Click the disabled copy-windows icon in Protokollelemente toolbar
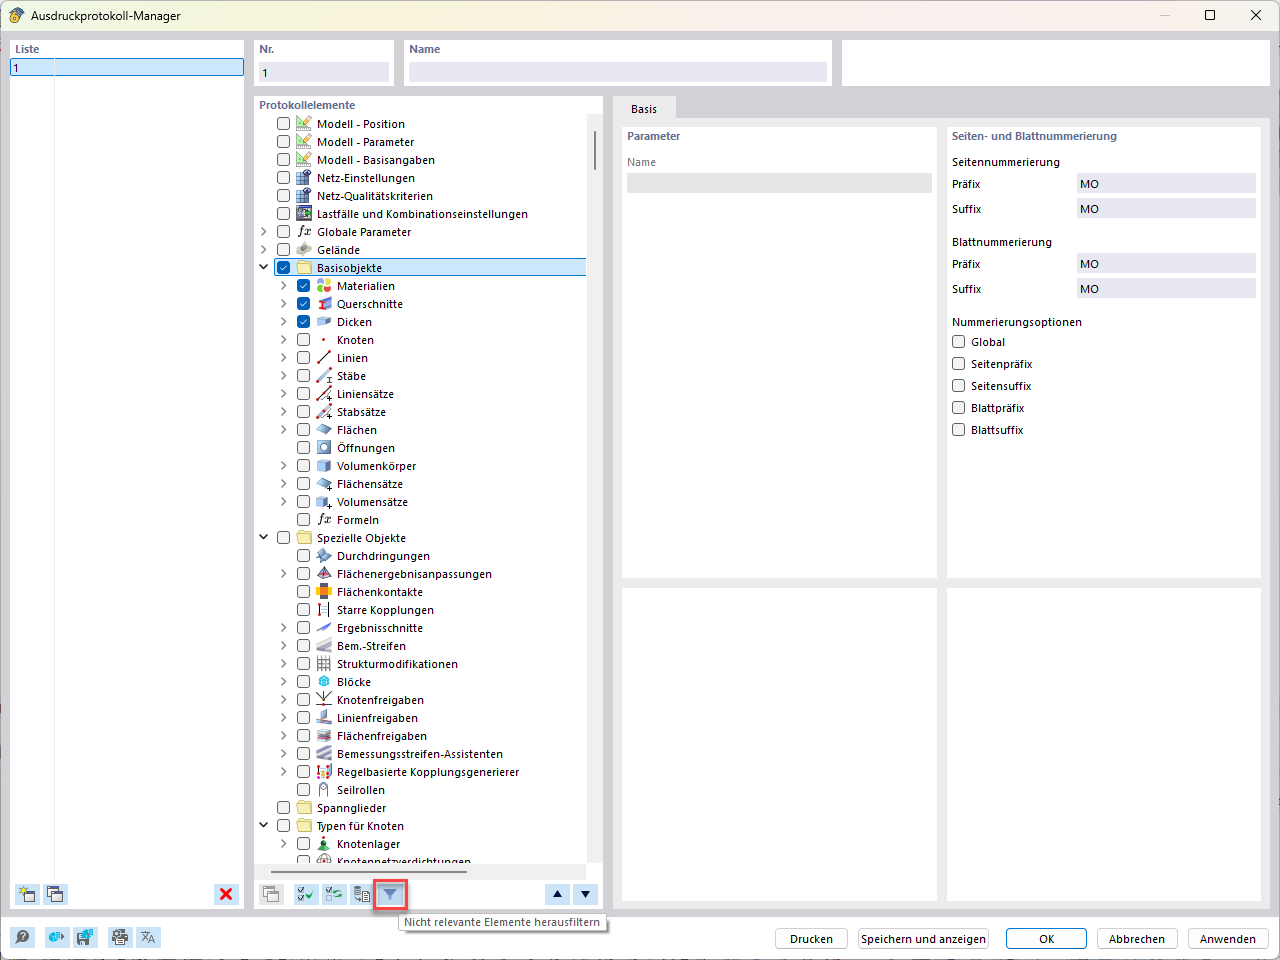The height and width of the screenshot is (960, 1280). tap(270, 894)
